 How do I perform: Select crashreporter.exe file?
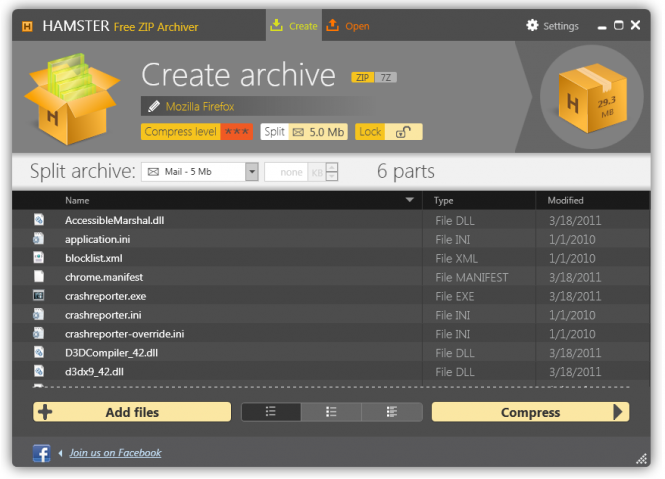[x=331, y=296]
